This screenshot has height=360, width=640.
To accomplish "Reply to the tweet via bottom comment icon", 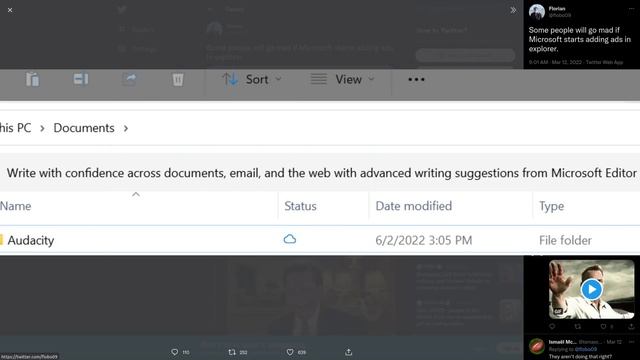I will 175,352.
